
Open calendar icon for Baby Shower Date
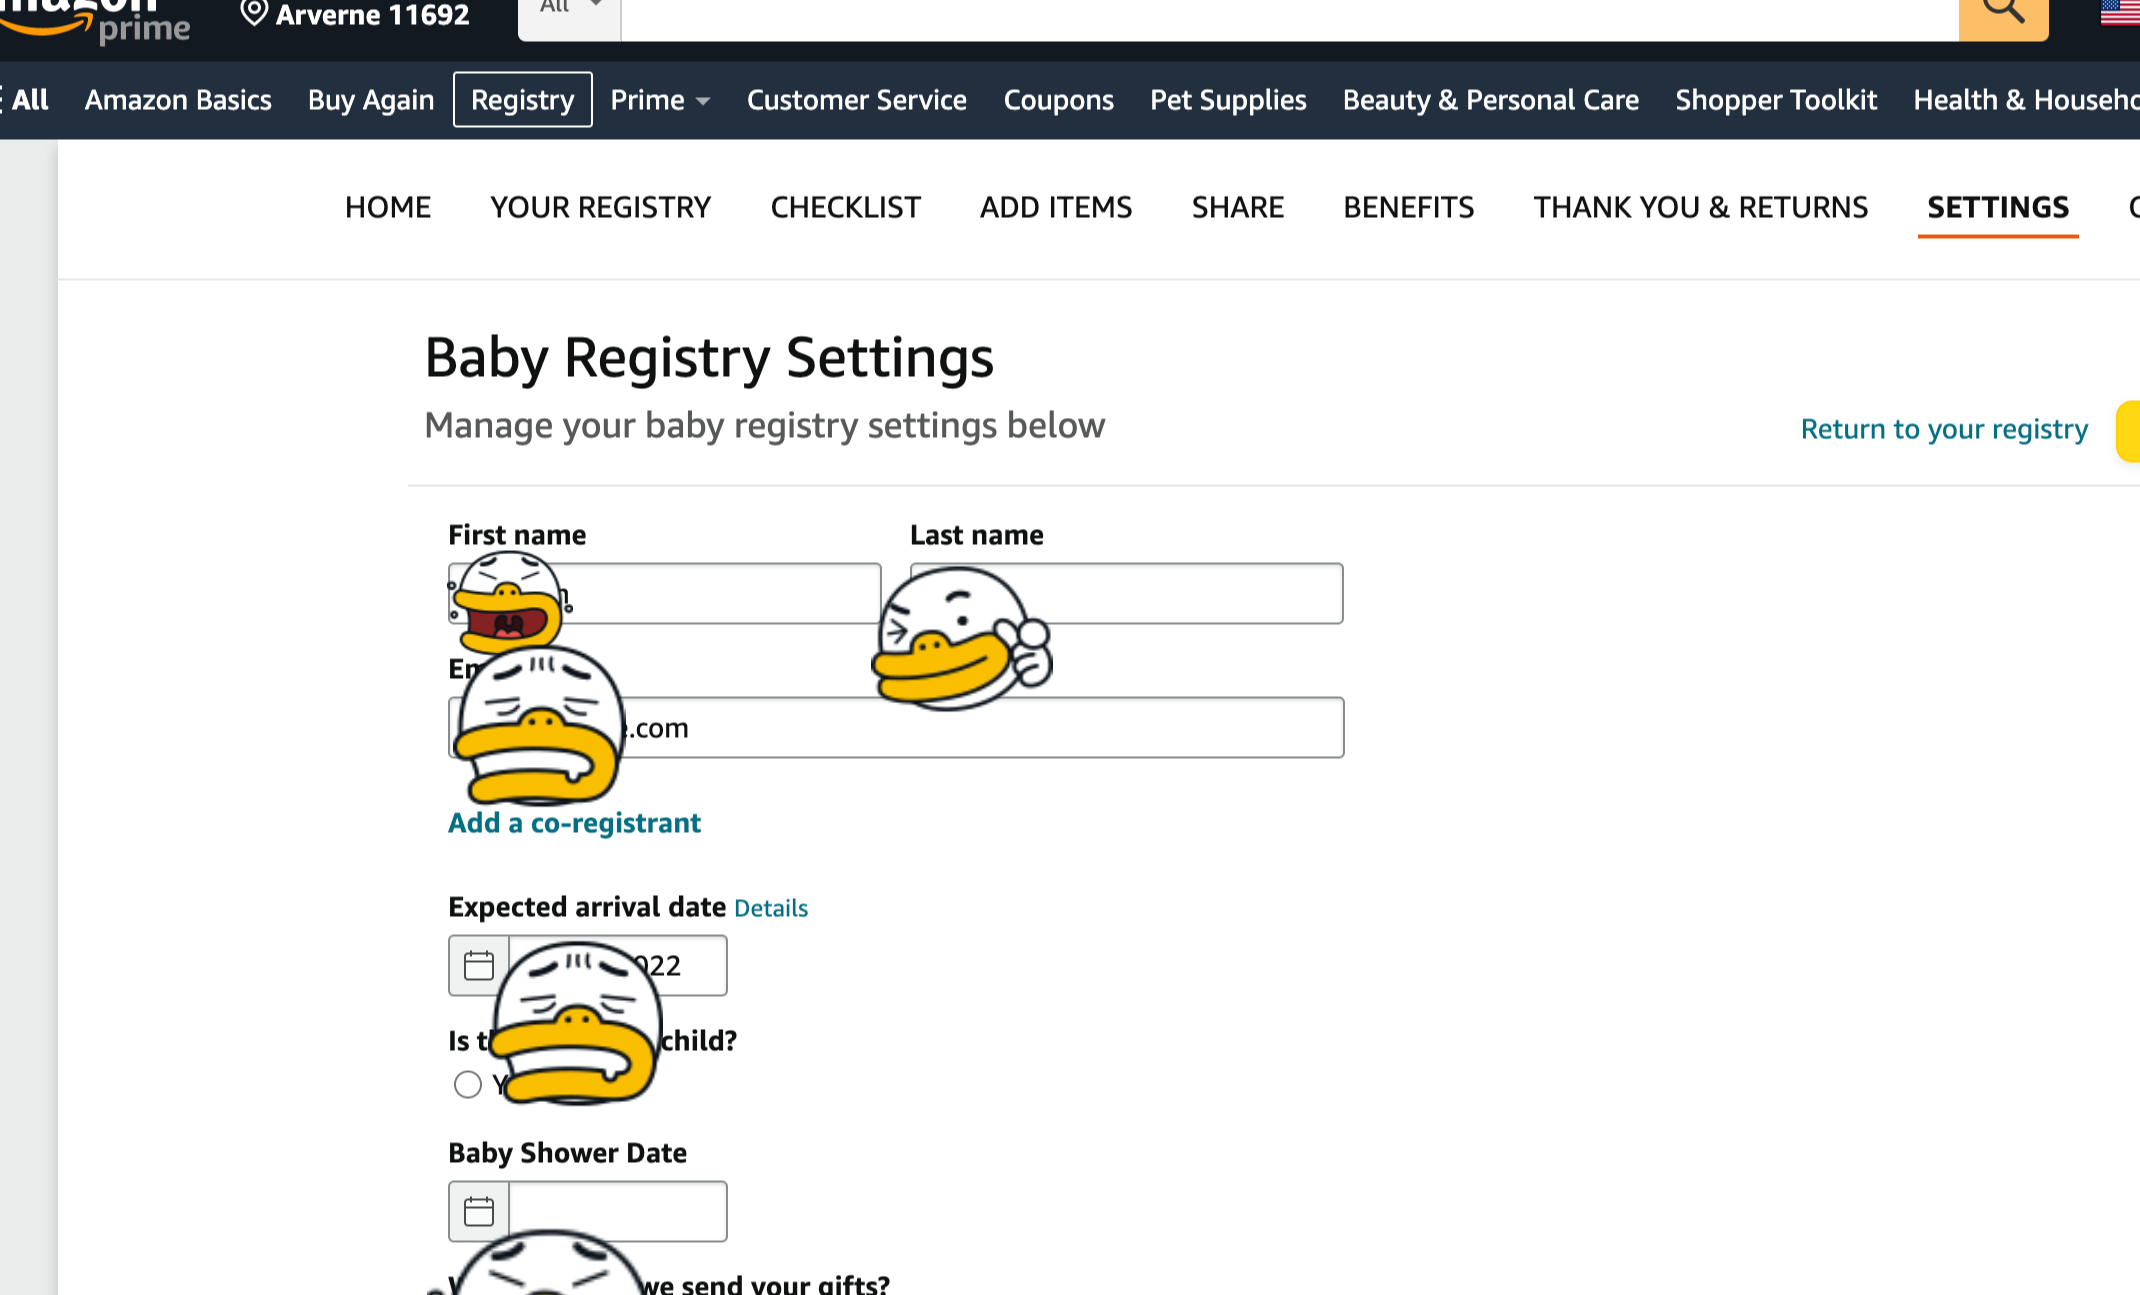point(479,1211)
